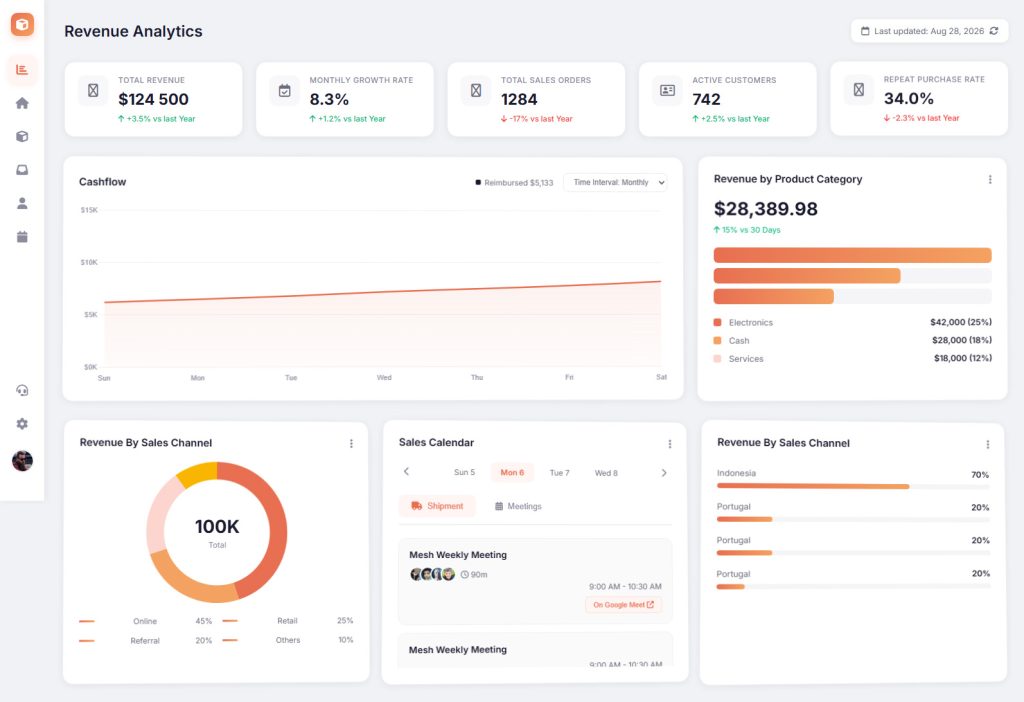Click the $124 500 total revenue value
This screenshot has width=1024, height=702.
pos(153,99)
